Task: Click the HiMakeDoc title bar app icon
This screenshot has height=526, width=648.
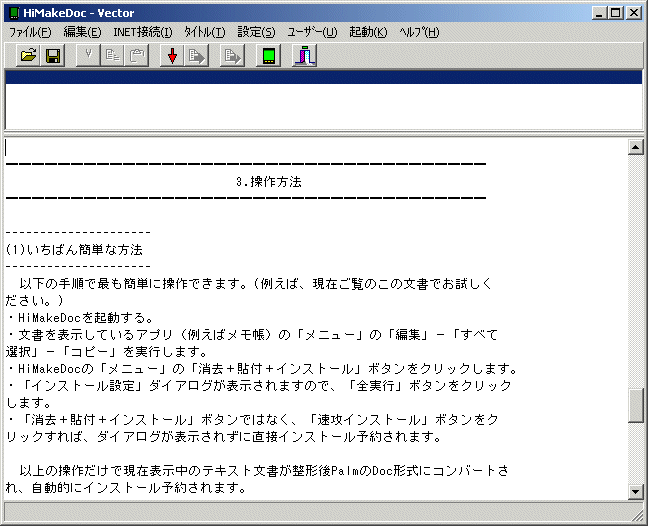Action: click(14, 13)
